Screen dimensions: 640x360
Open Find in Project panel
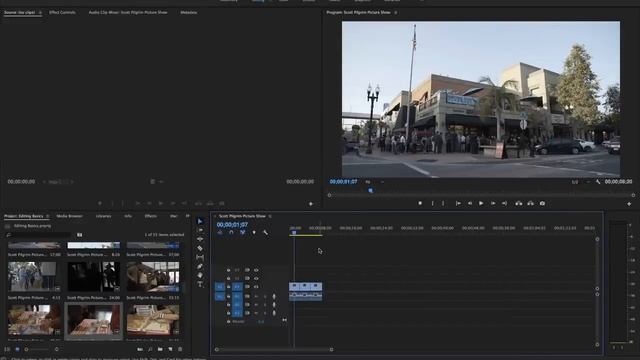(x=150, y=349)
